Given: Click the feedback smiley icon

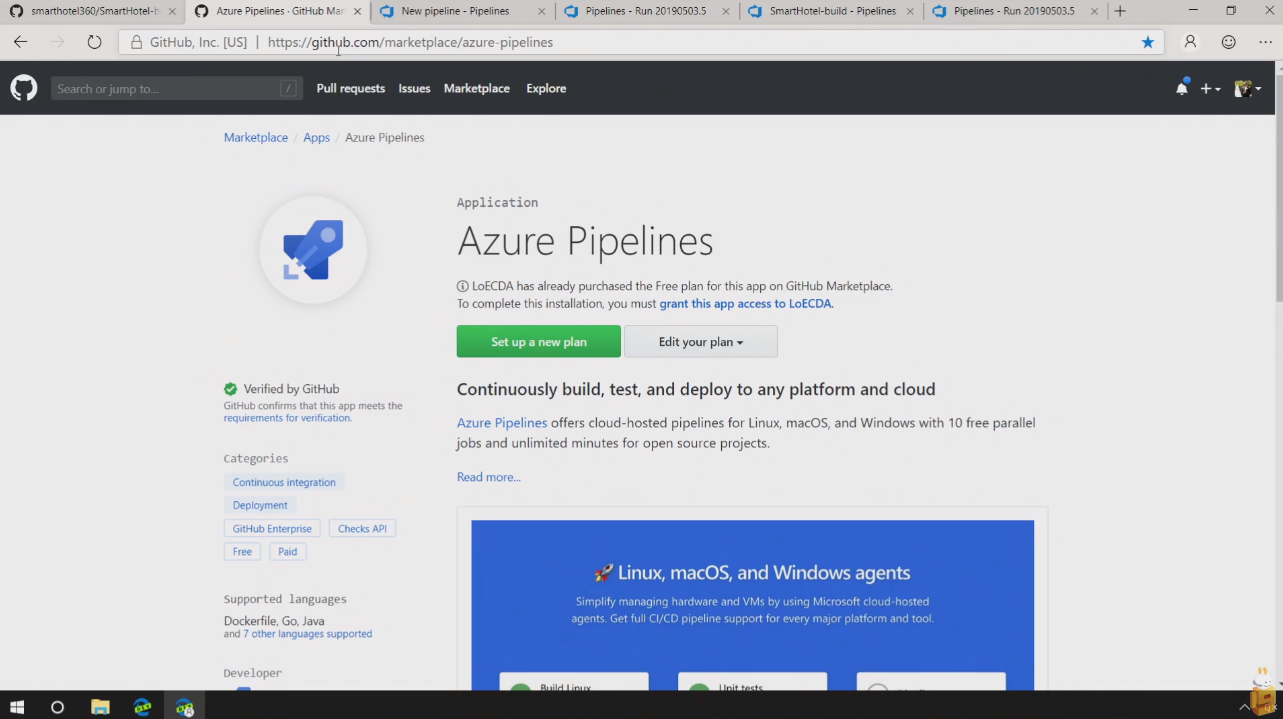Looking at the screenshot, I should [x=1229, y=42].
